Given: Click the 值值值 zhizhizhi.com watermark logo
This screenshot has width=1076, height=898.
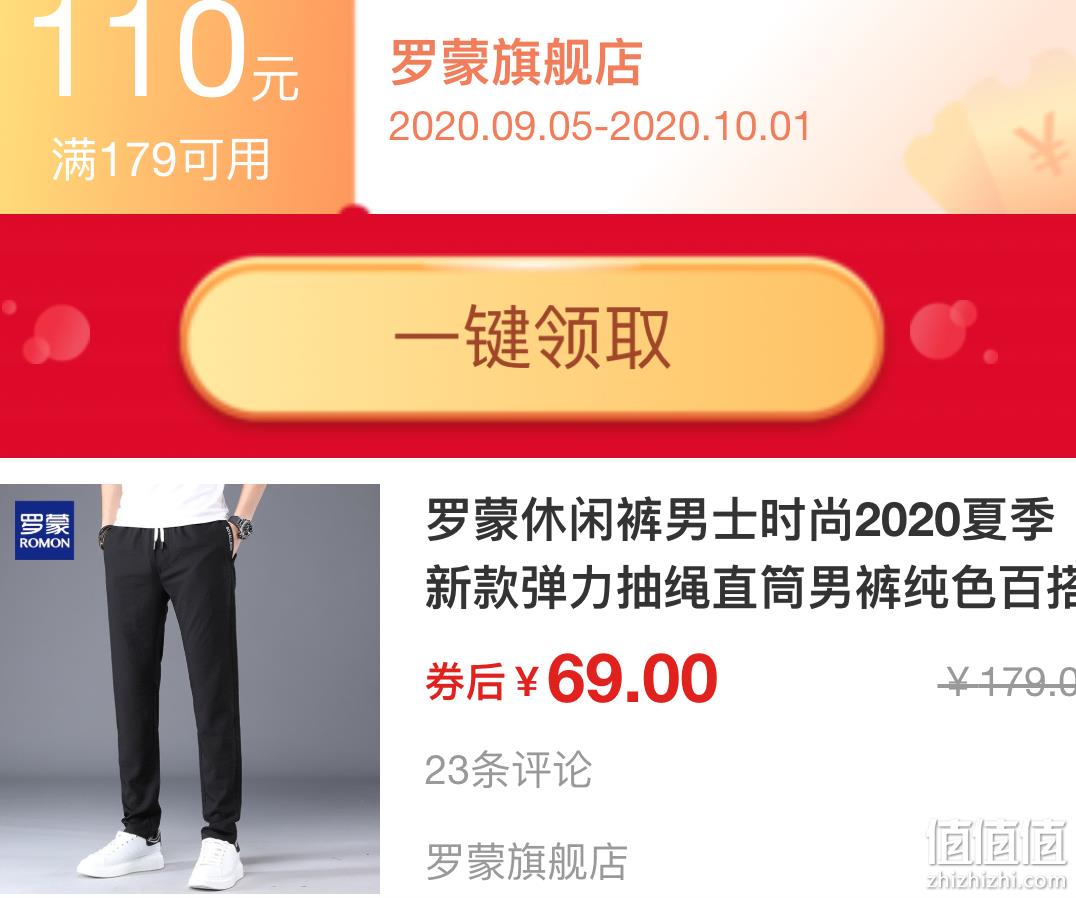Looking at the screenshot, I should pos(997,853).
